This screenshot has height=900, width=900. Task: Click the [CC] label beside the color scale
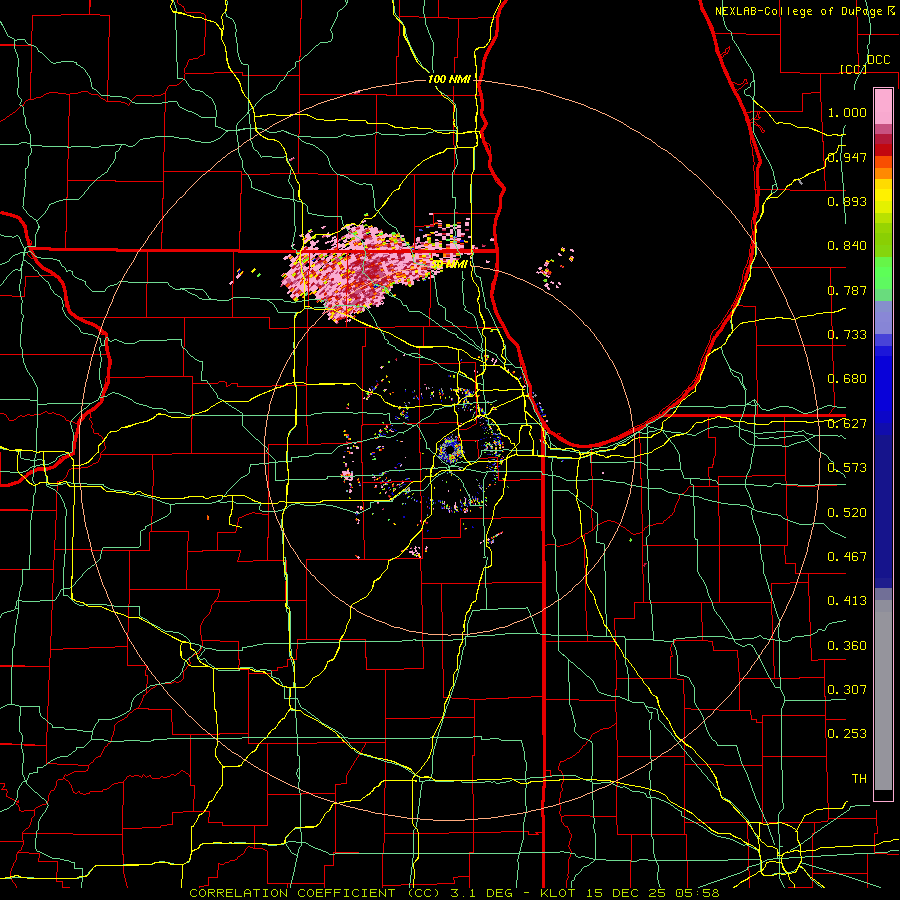pyautogui.click(x=853, y=69)
